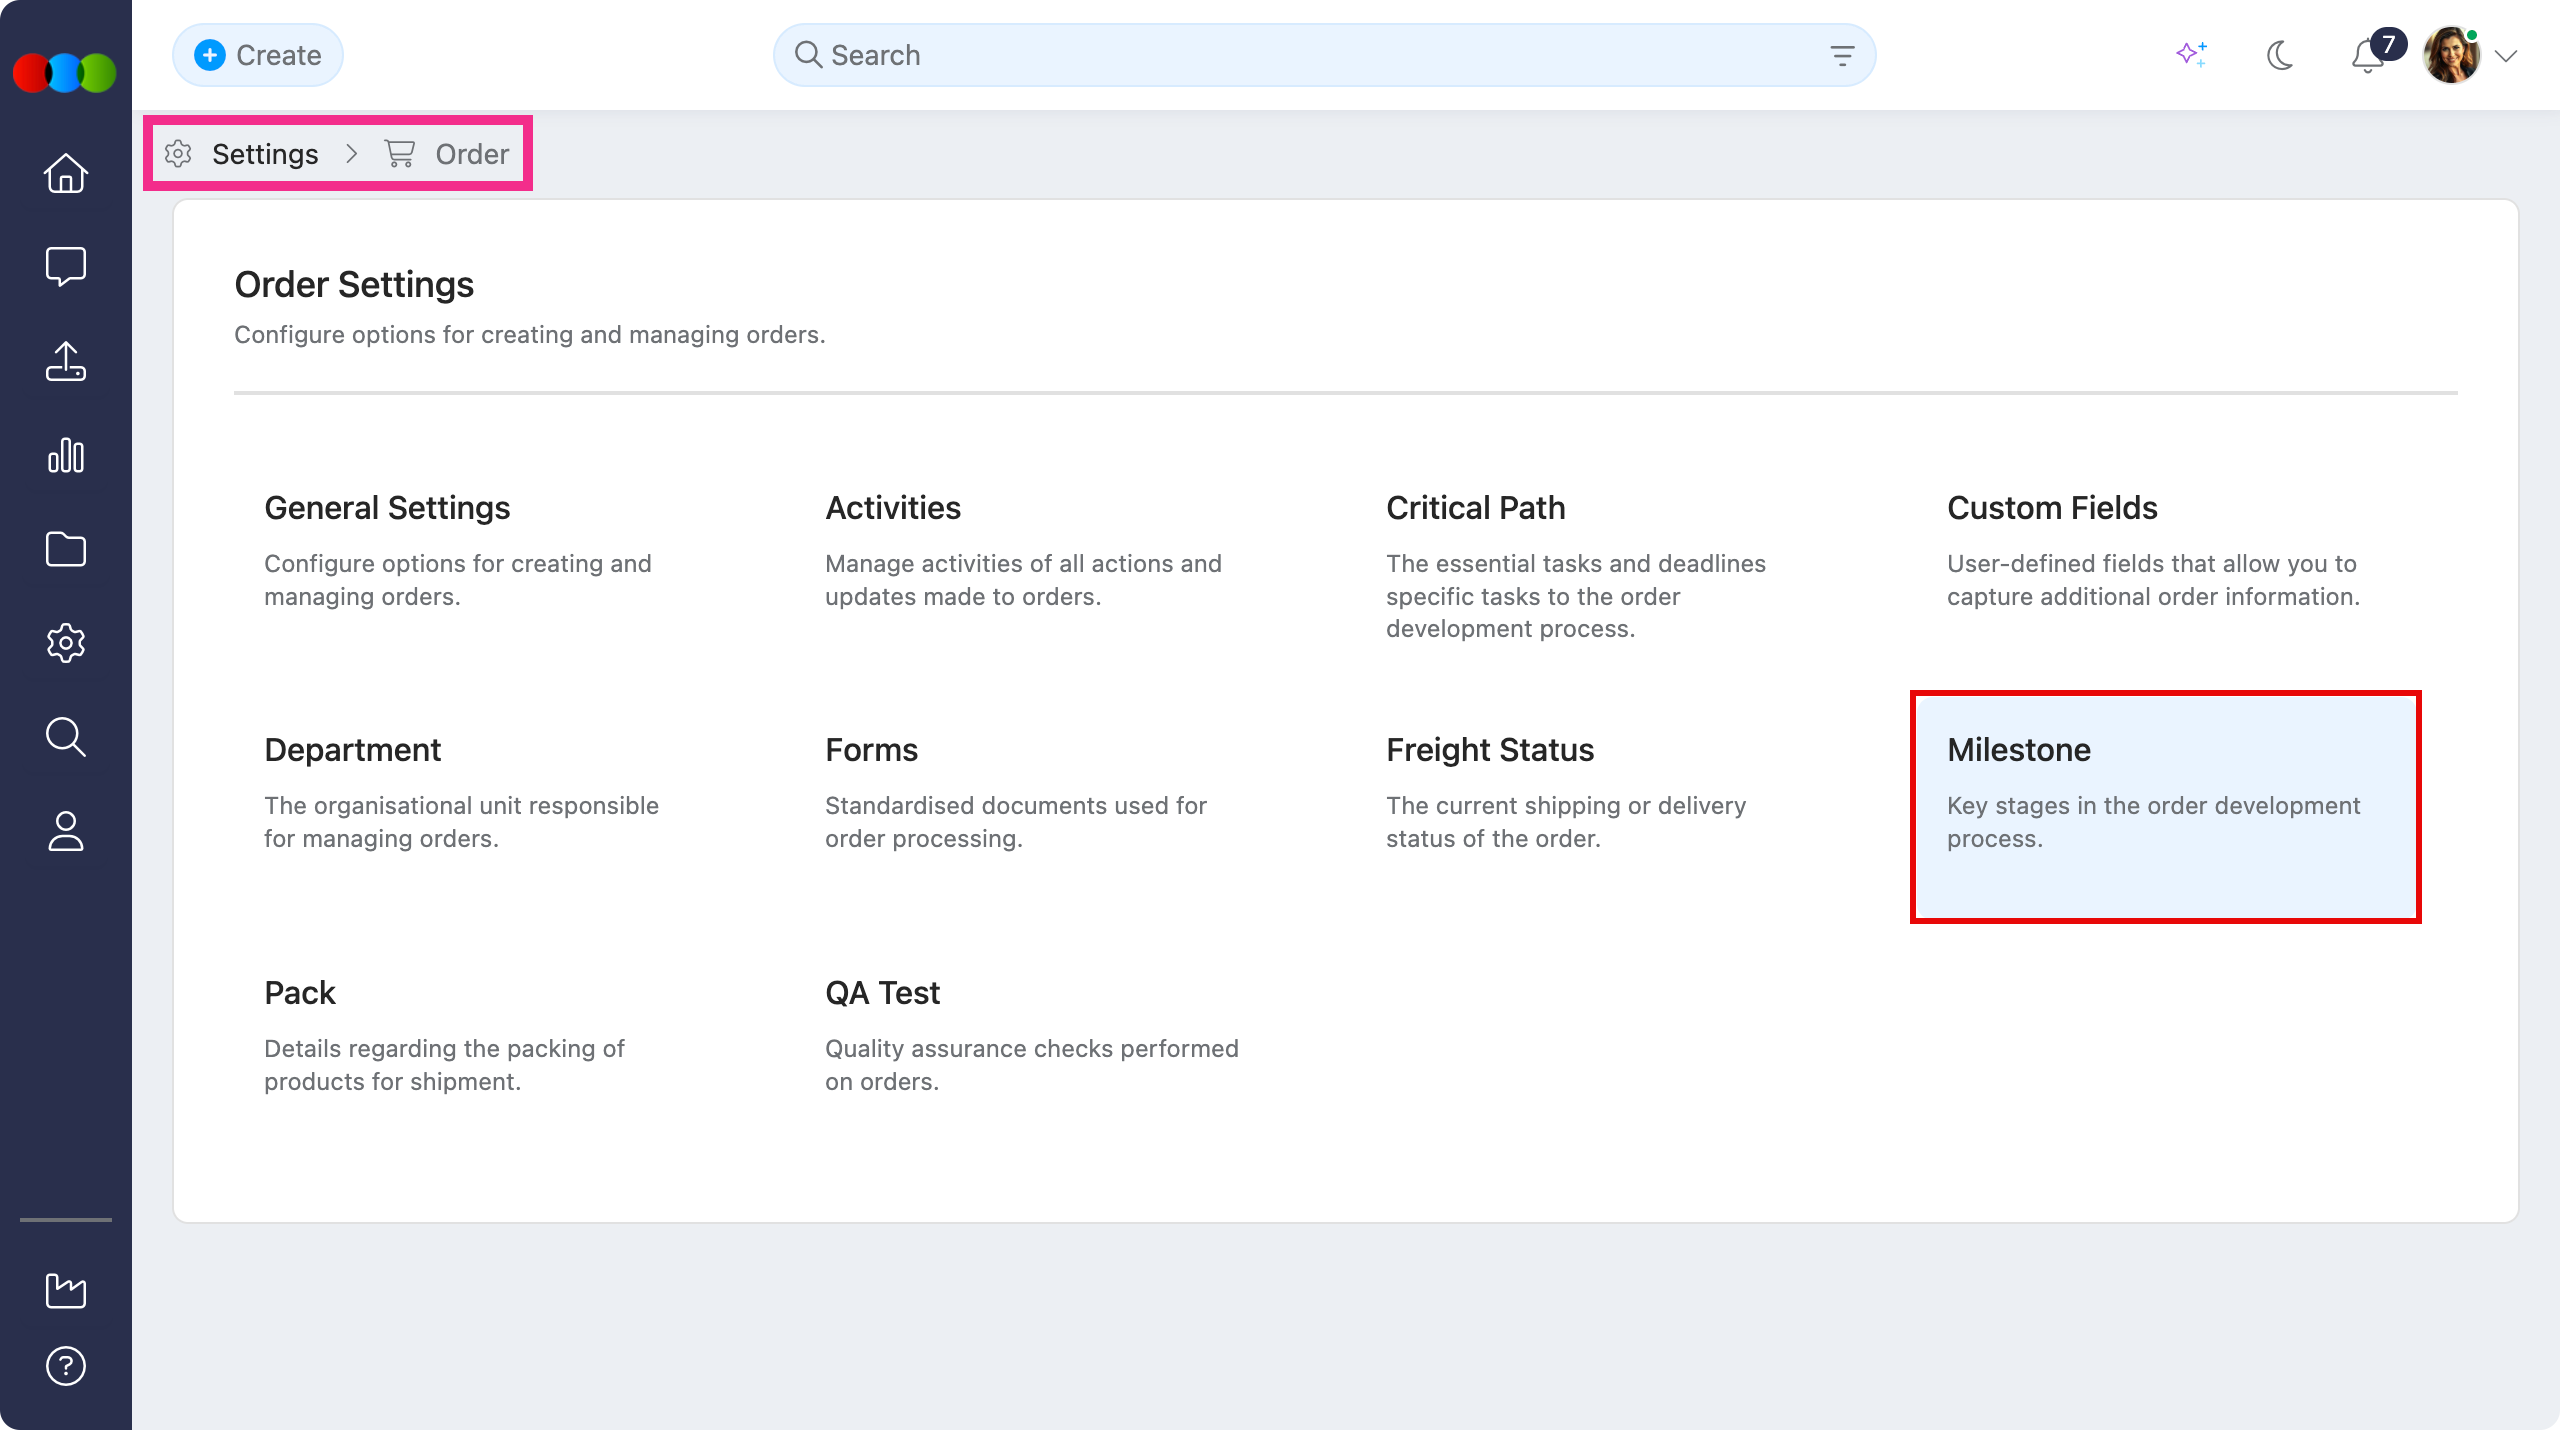The width and height of the screenshot is (2560, 1430).
Task: Click the Search input field
Action: point(1324,55)
